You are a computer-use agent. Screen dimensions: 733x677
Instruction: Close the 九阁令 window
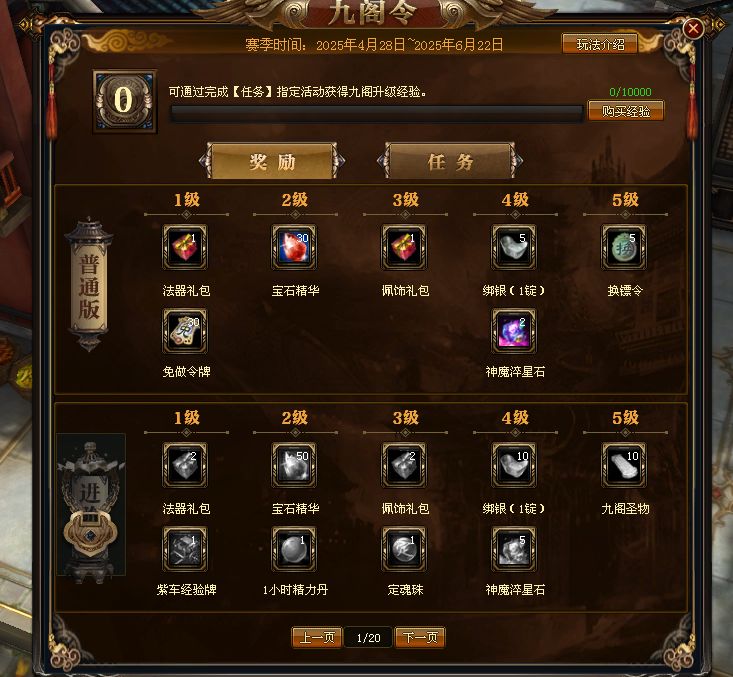(x=693, y=29)
